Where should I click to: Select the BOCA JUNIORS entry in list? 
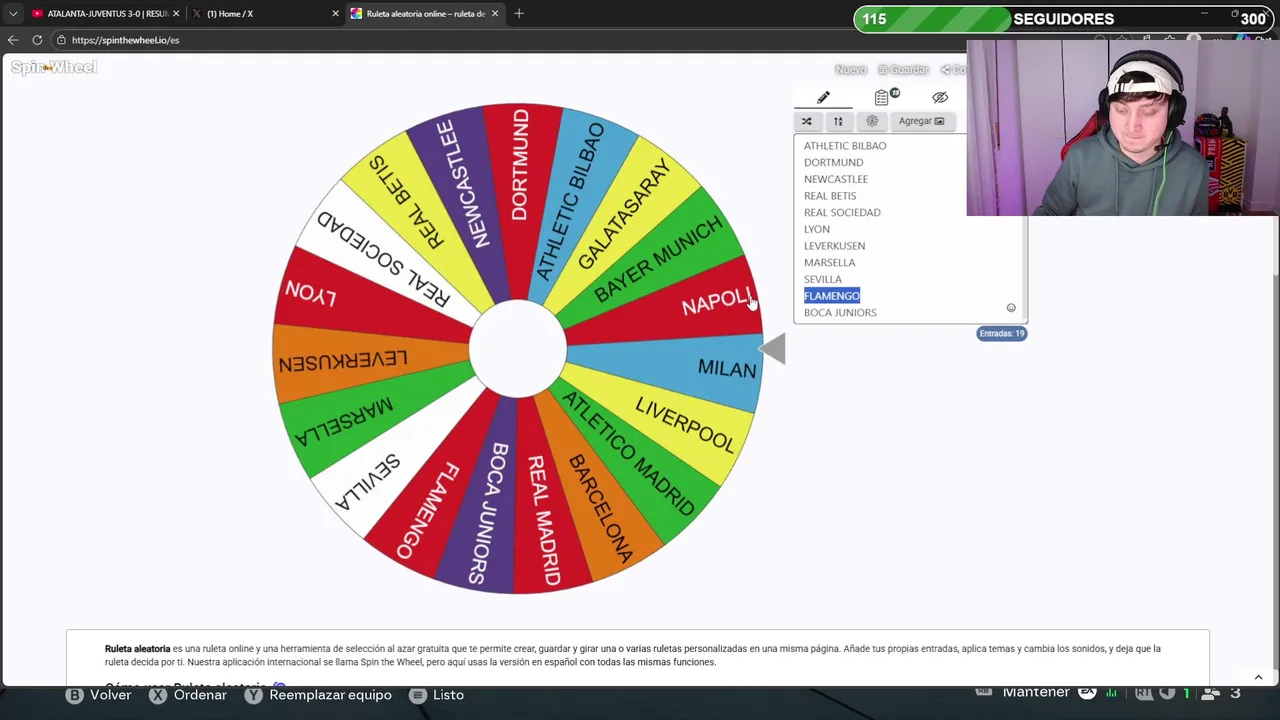[840, 312]
